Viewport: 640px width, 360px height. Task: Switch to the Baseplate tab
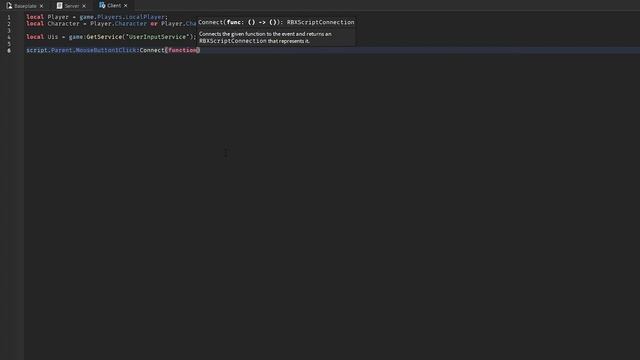click(25, 6)
